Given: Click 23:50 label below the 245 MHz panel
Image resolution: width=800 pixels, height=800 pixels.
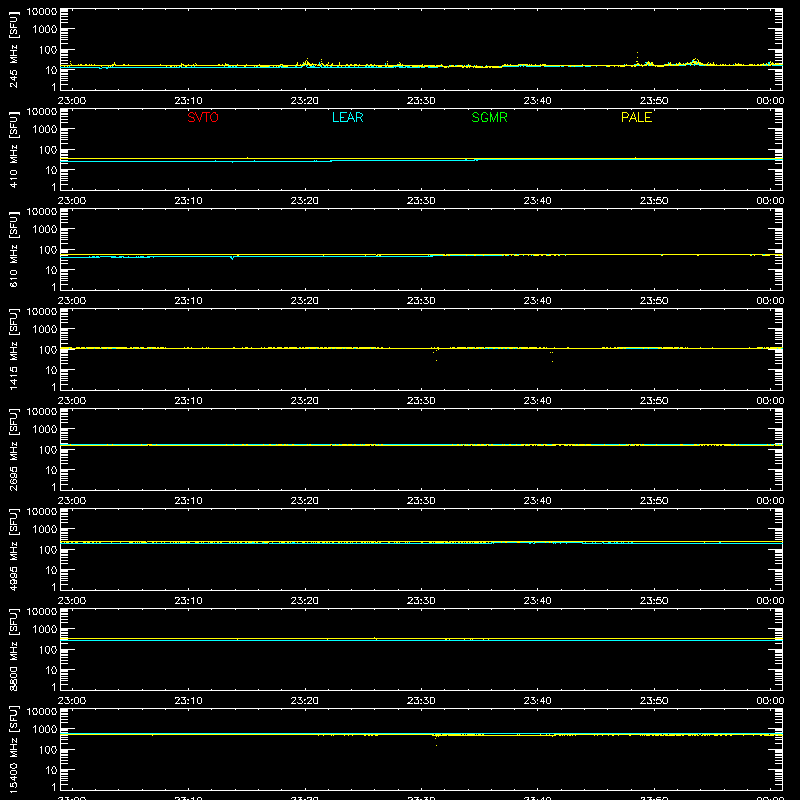Looking at the screenshot, I should pos(654,101).
